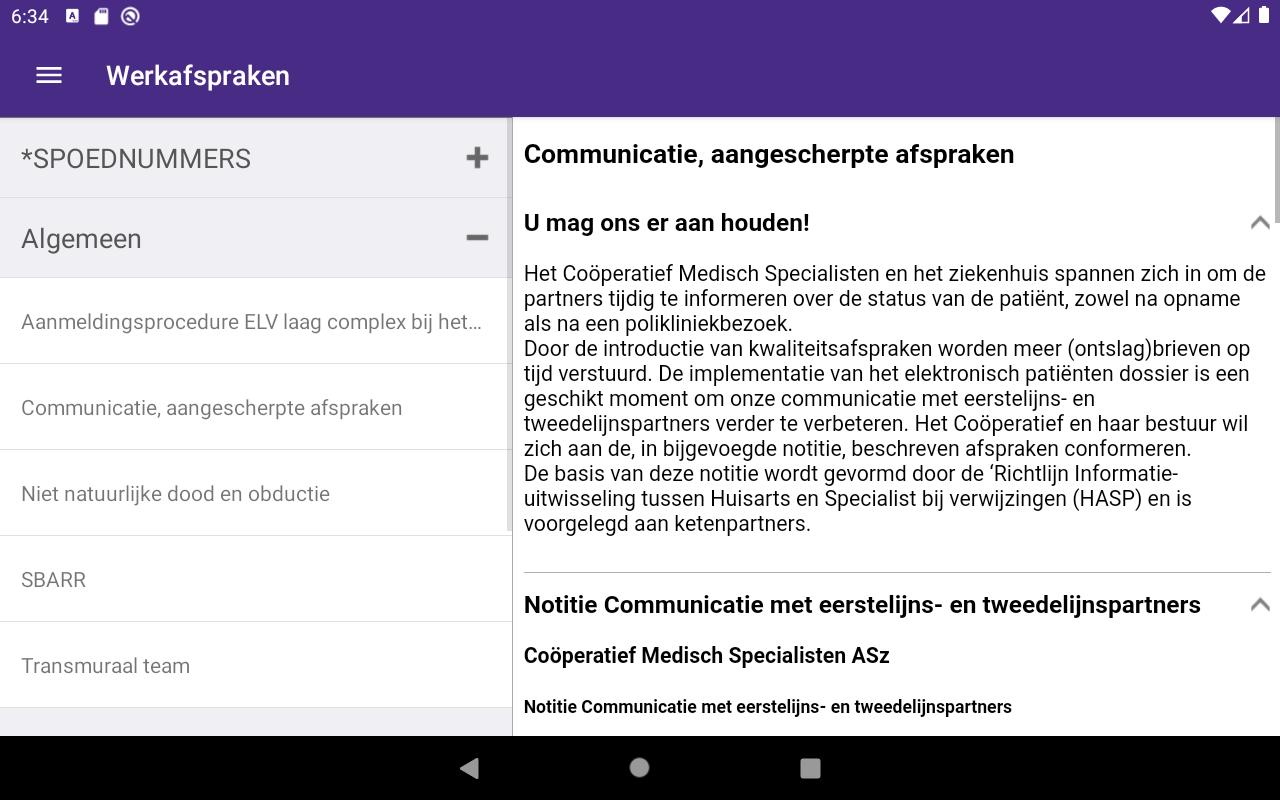Tap the Android home navigation button
The width and height of the screenshot is (1280, 800).
[x=639, y=768]
